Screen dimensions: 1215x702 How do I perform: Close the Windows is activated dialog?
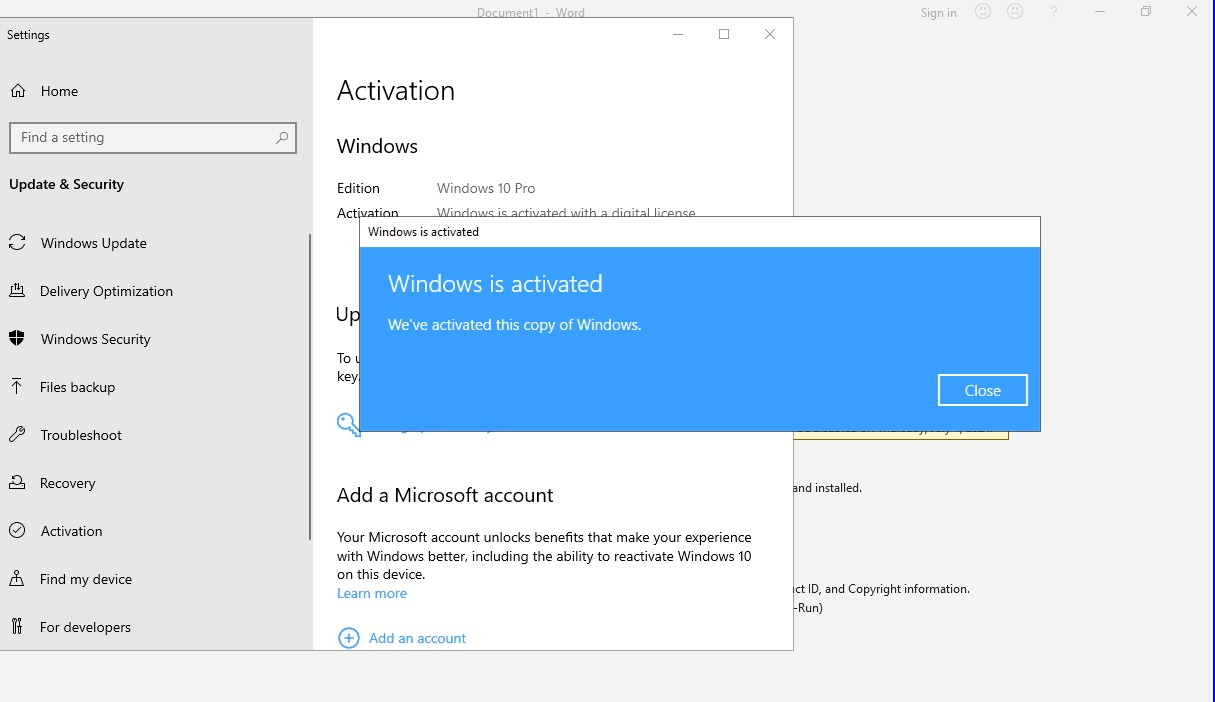pos(982,390)
